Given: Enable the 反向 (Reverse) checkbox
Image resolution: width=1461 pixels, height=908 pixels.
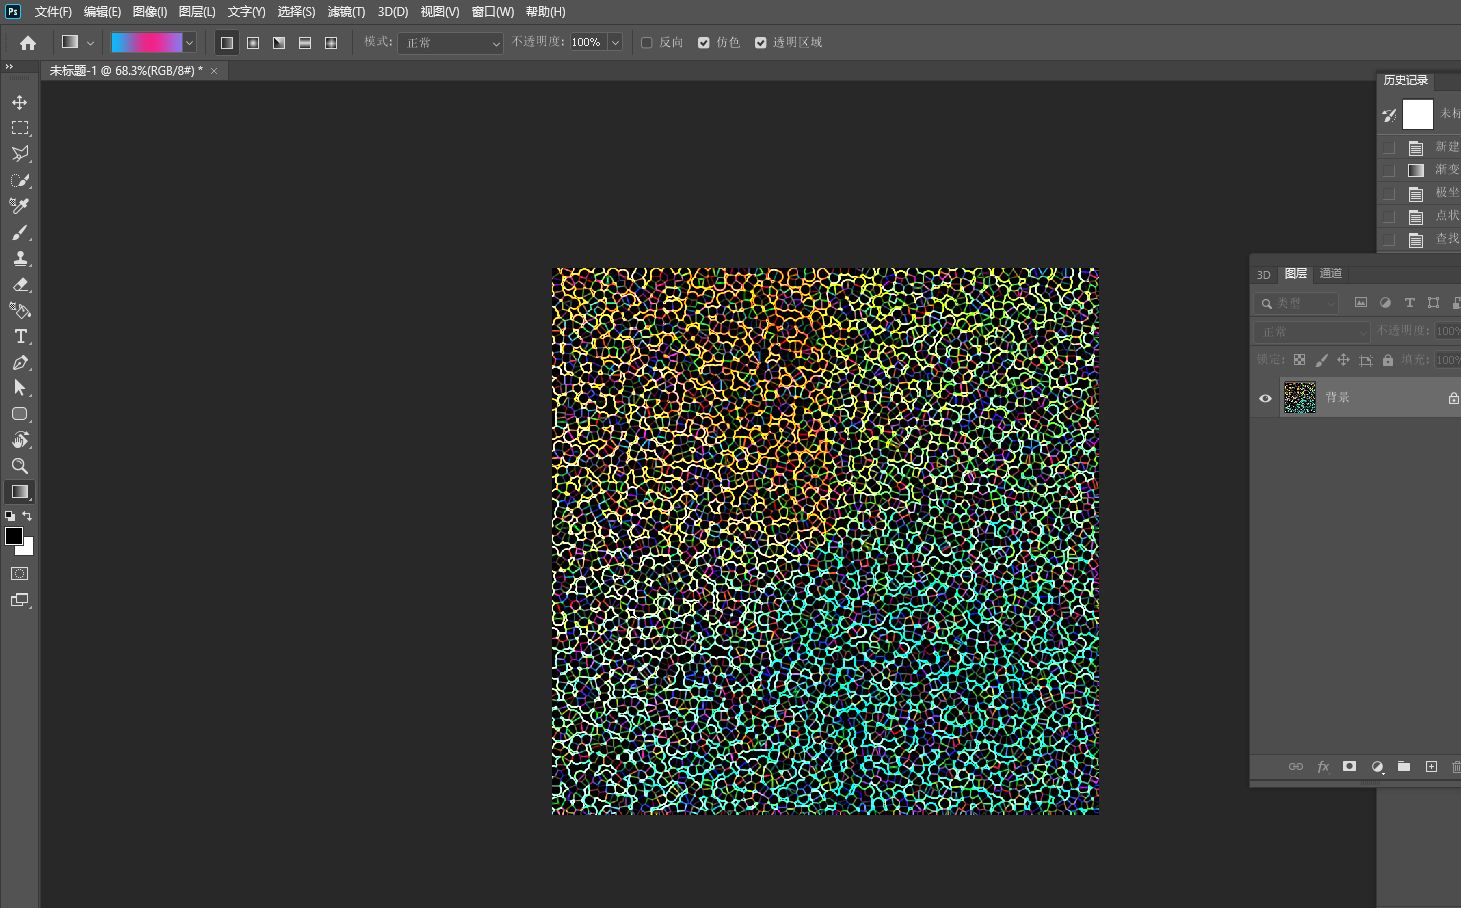Looking at the screenshot, I should pyautogui.click(x=647, y=43).
